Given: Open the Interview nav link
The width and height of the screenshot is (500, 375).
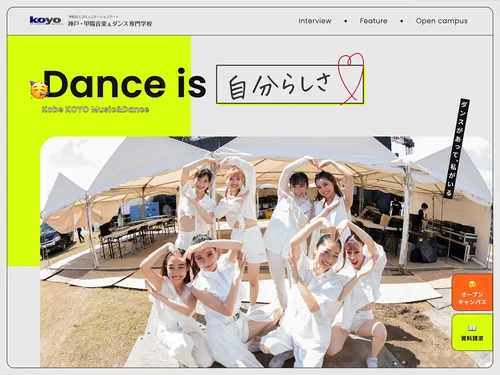Looking at the screenshot, I should click(x=315, y=21).
